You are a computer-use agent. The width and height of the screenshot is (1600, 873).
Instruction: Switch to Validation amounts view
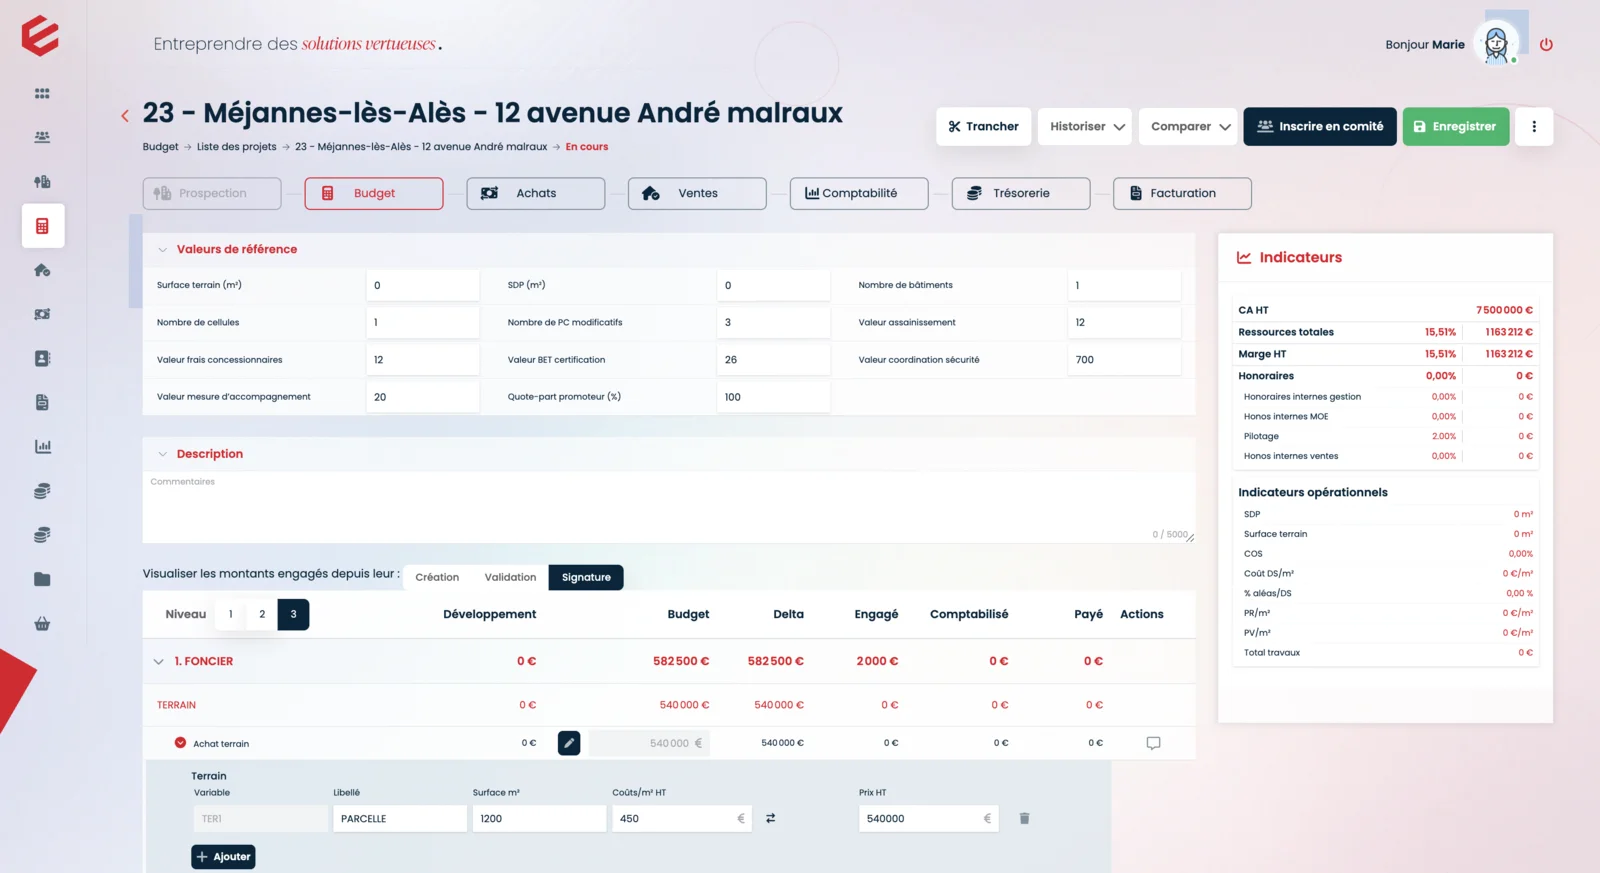pos(510,577)
